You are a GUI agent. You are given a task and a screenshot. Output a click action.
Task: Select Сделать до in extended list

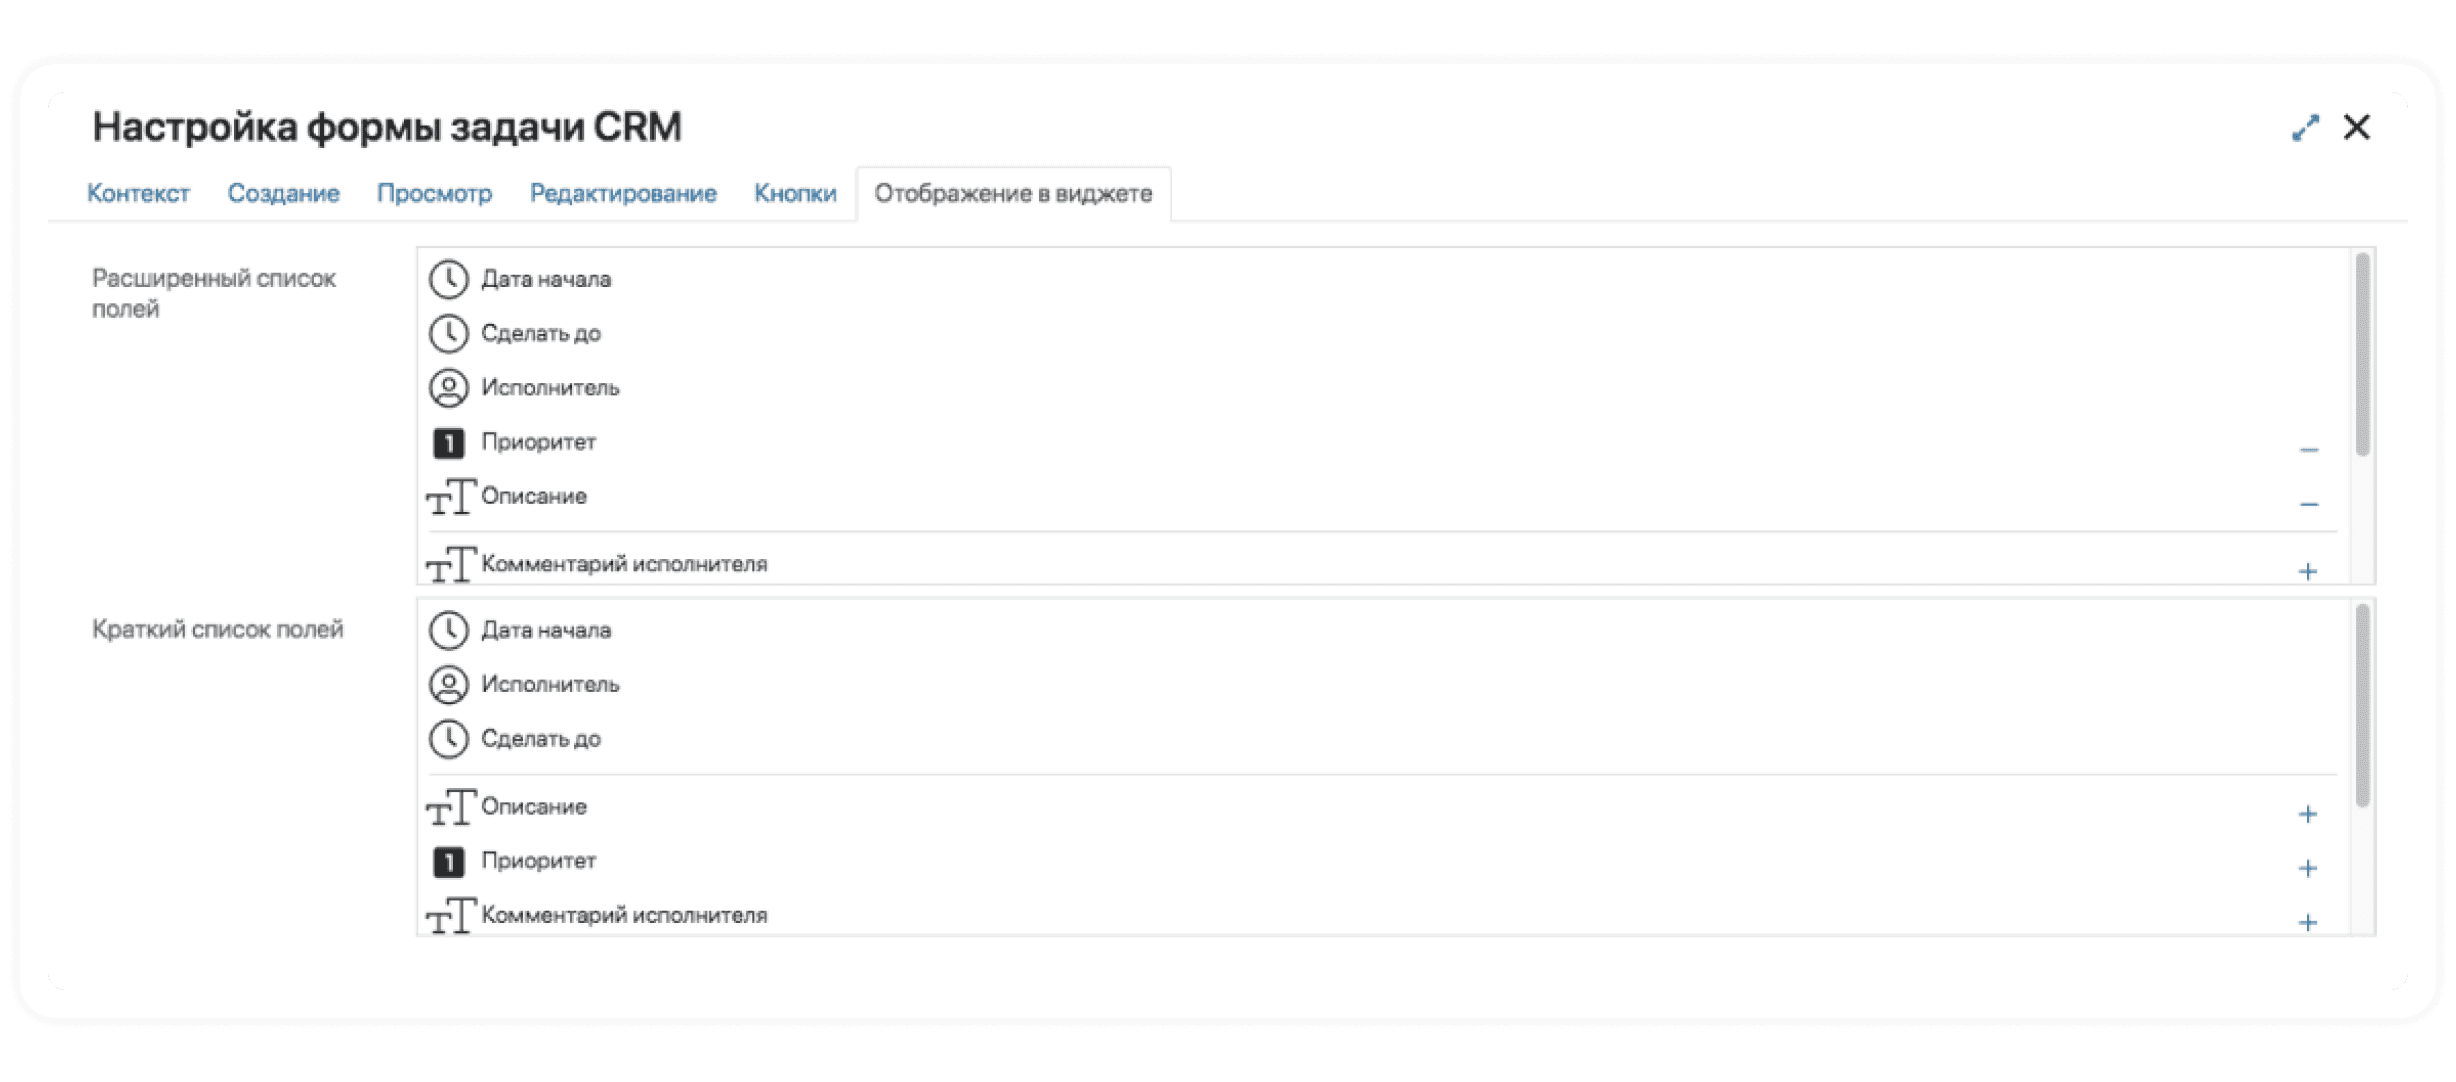(540, 333)
